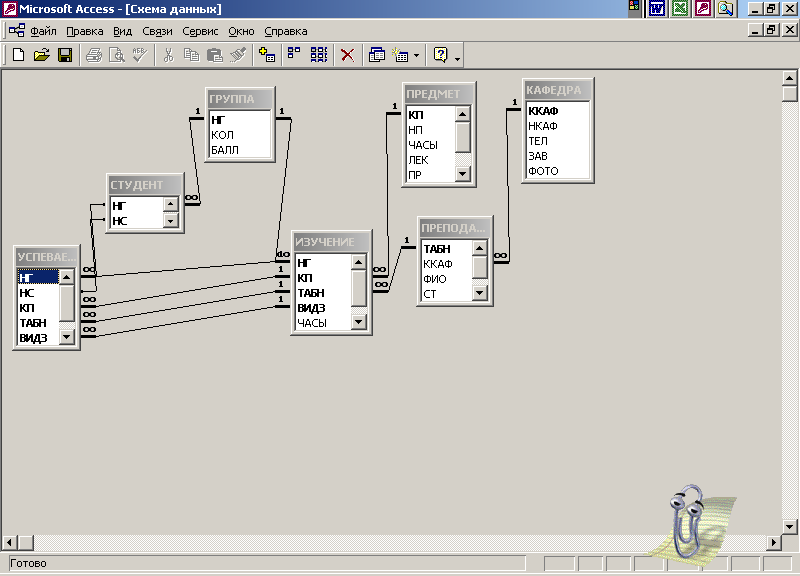Viewport: 800px width, 576px height.
Task: Click main window horizontal scrollbar left arrow
Action: click(x=10, y=542)
